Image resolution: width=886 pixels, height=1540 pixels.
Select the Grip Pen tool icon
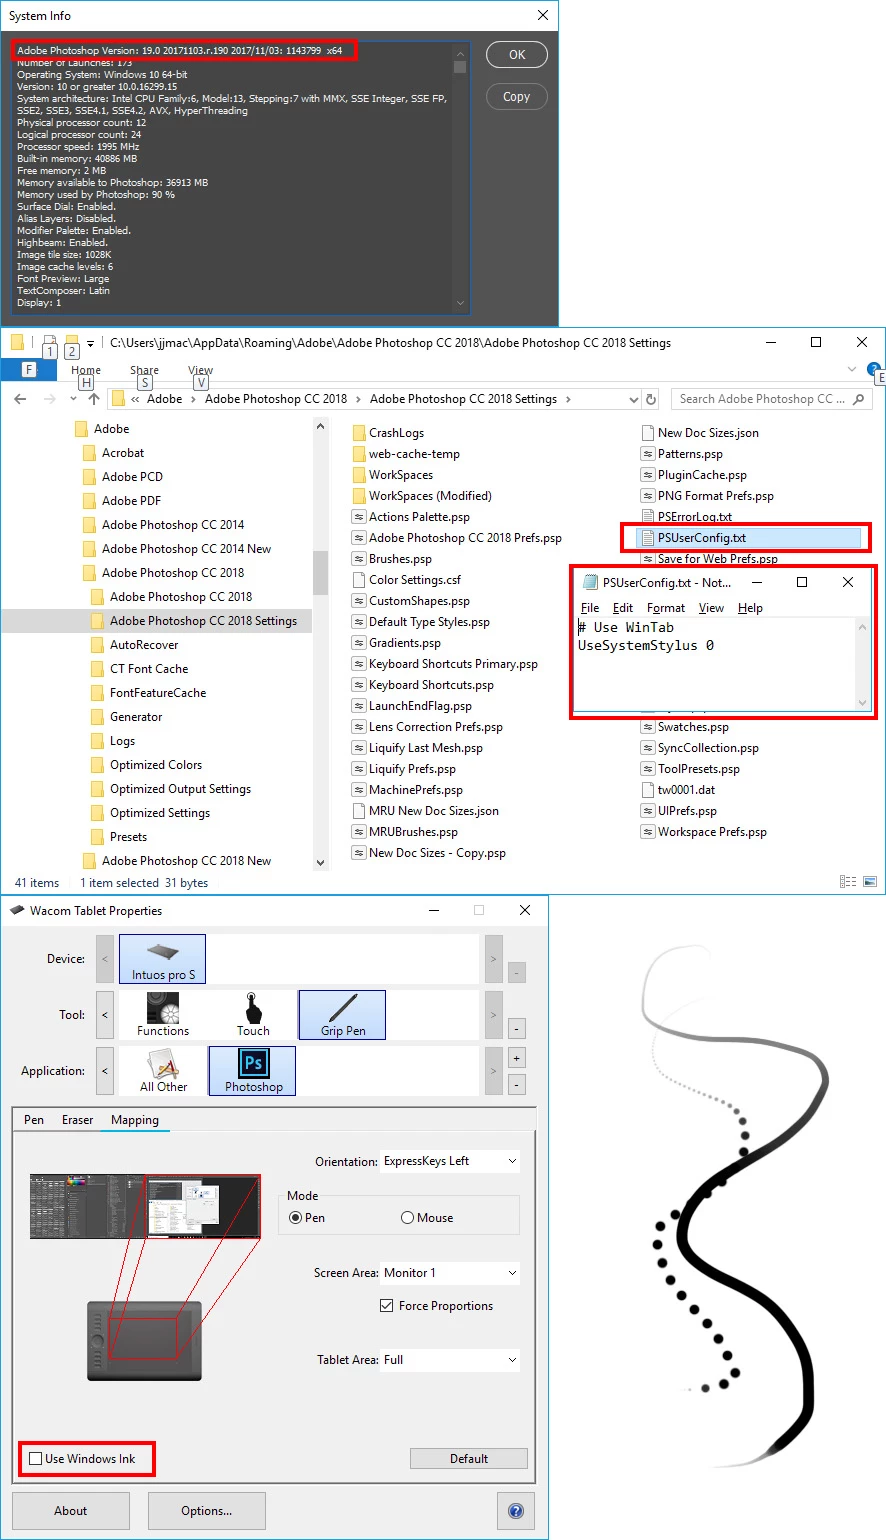coord(342,1015)
